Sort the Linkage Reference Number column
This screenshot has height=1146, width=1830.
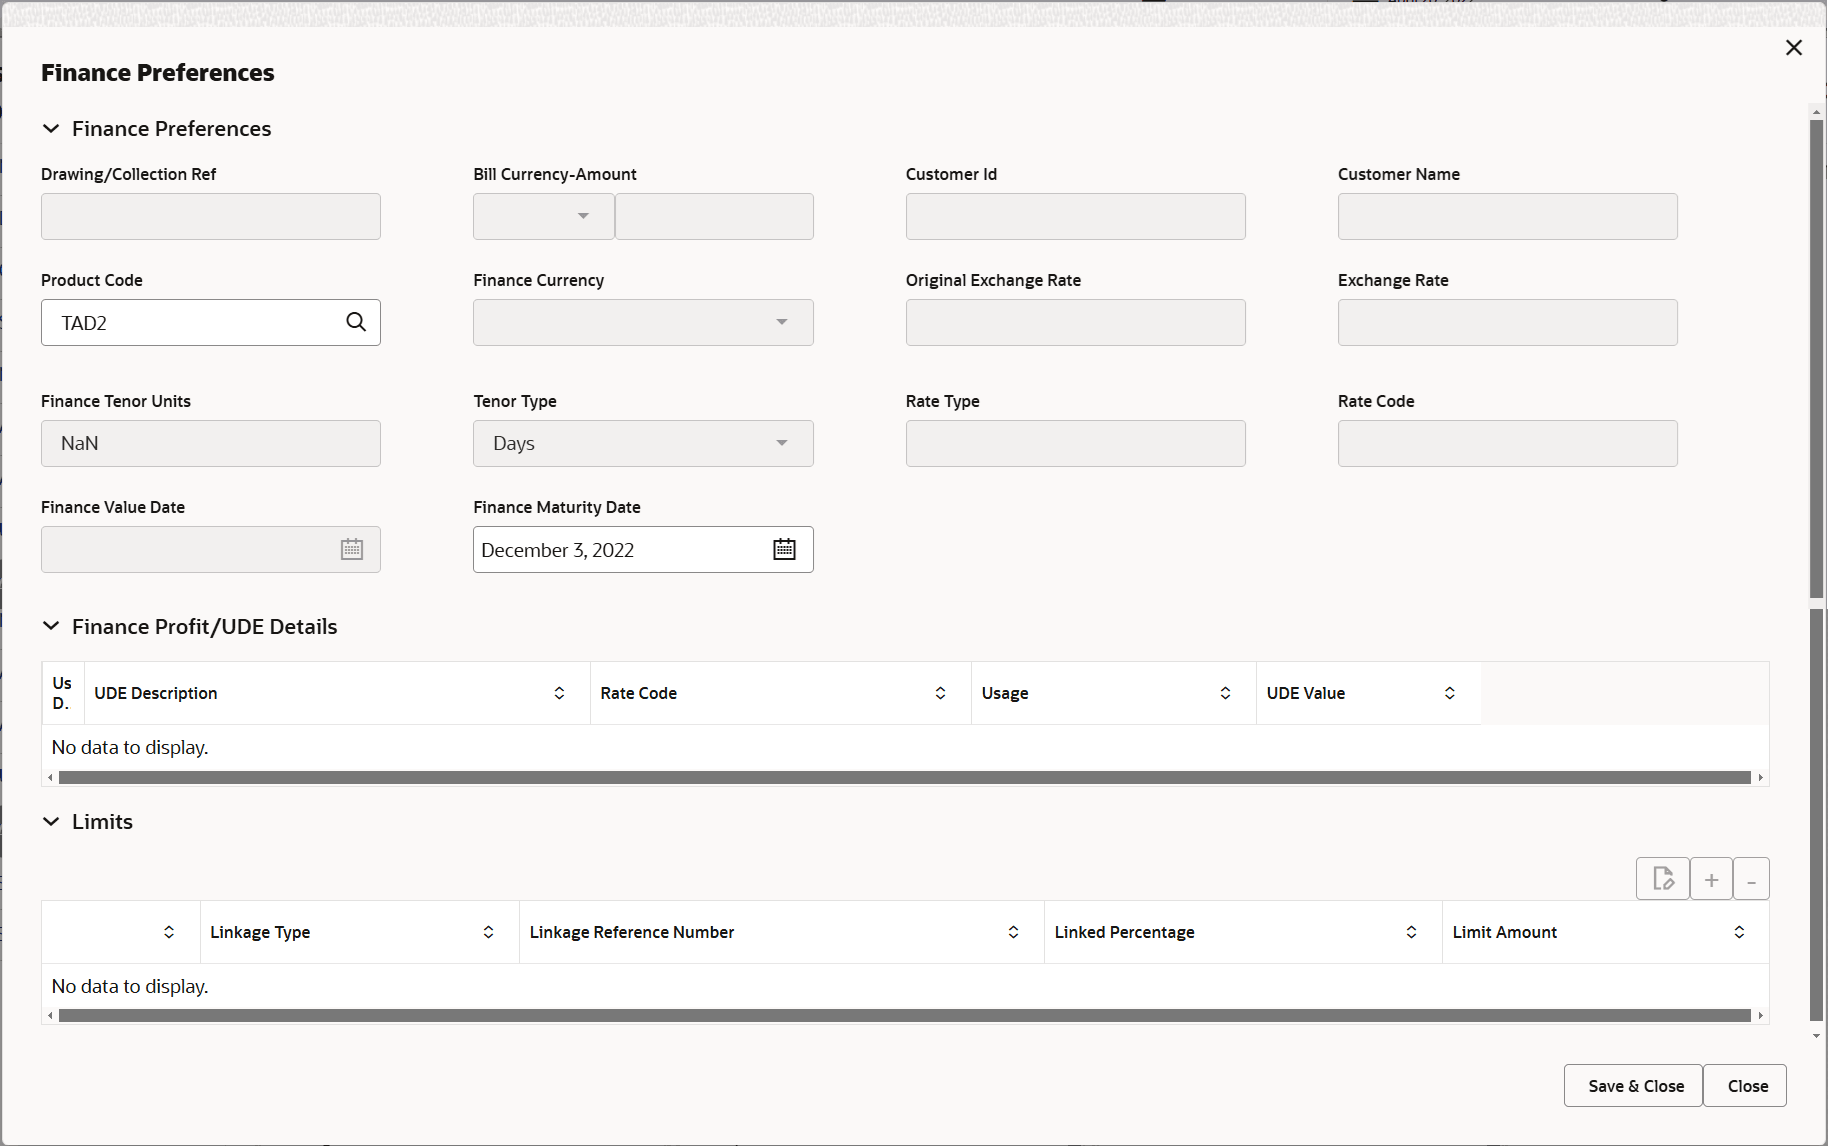click(x=1013, y=931)
